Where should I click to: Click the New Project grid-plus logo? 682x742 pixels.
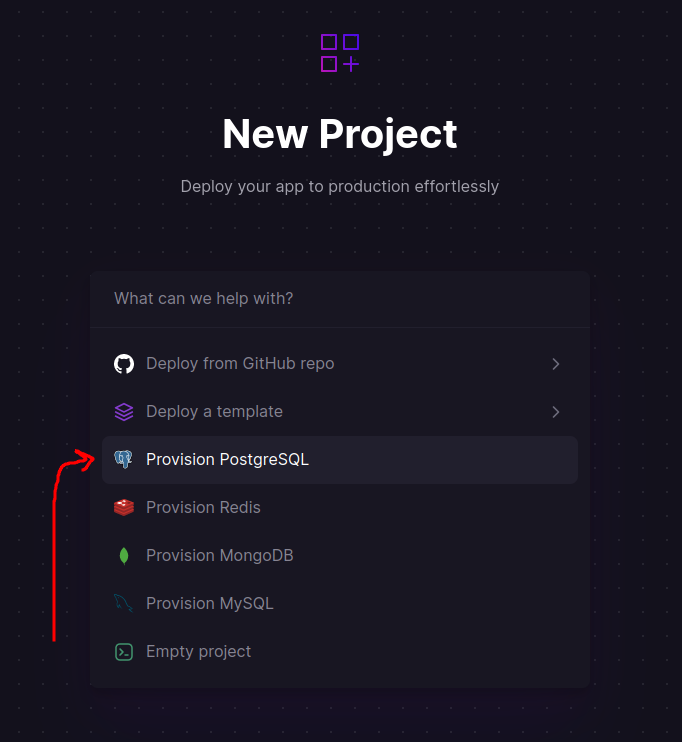[x=340, y=53]
